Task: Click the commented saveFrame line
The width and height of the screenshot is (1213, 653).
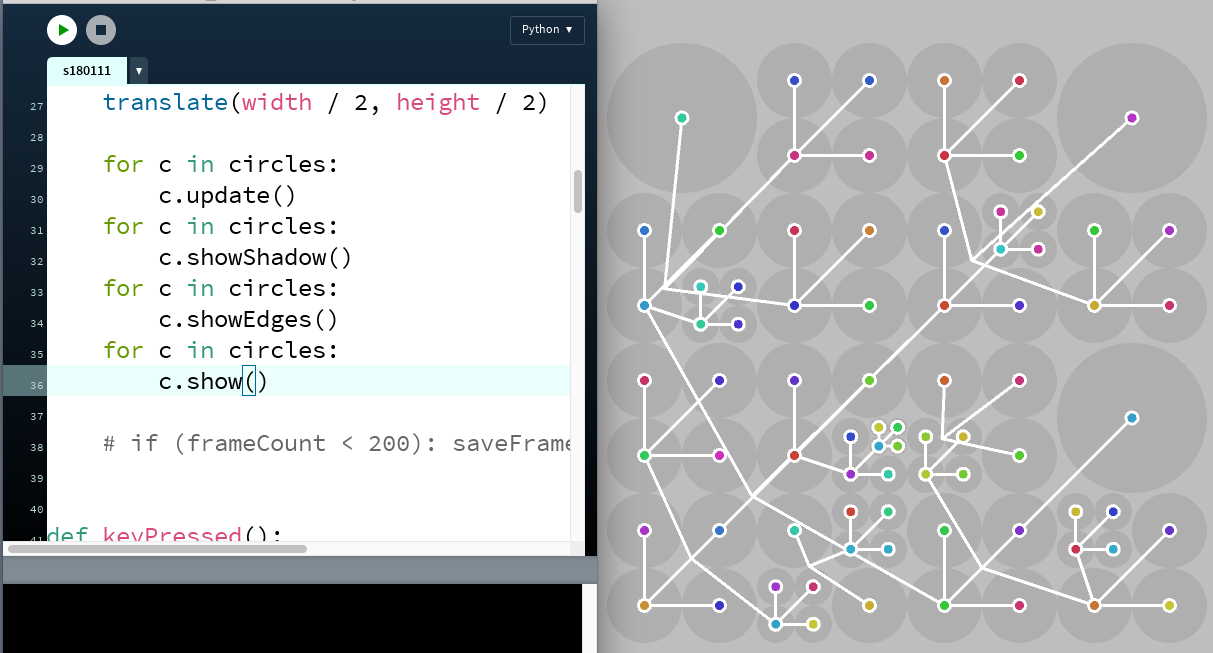Action: pos(336,443)
